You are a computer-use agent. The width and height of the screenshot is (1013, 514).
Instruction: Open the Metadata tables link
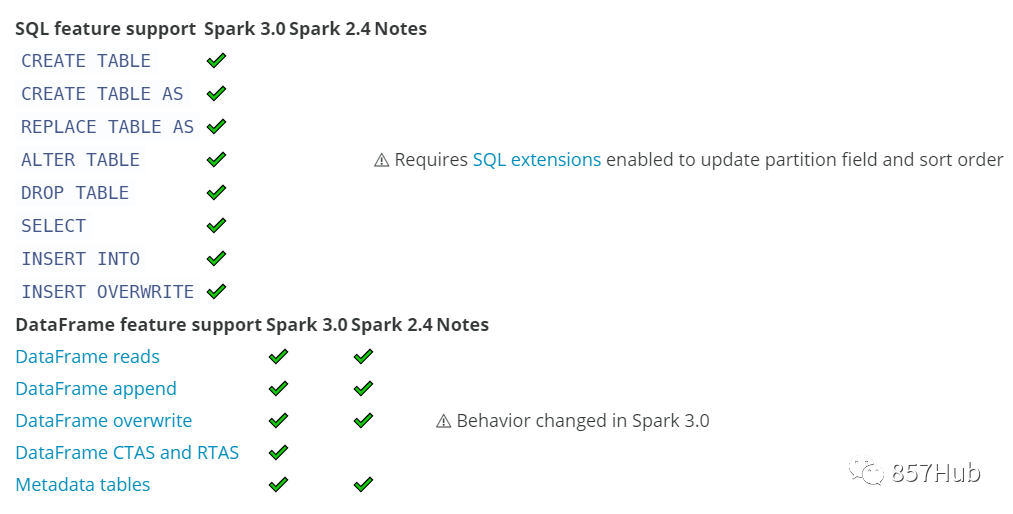coord(82,485)
